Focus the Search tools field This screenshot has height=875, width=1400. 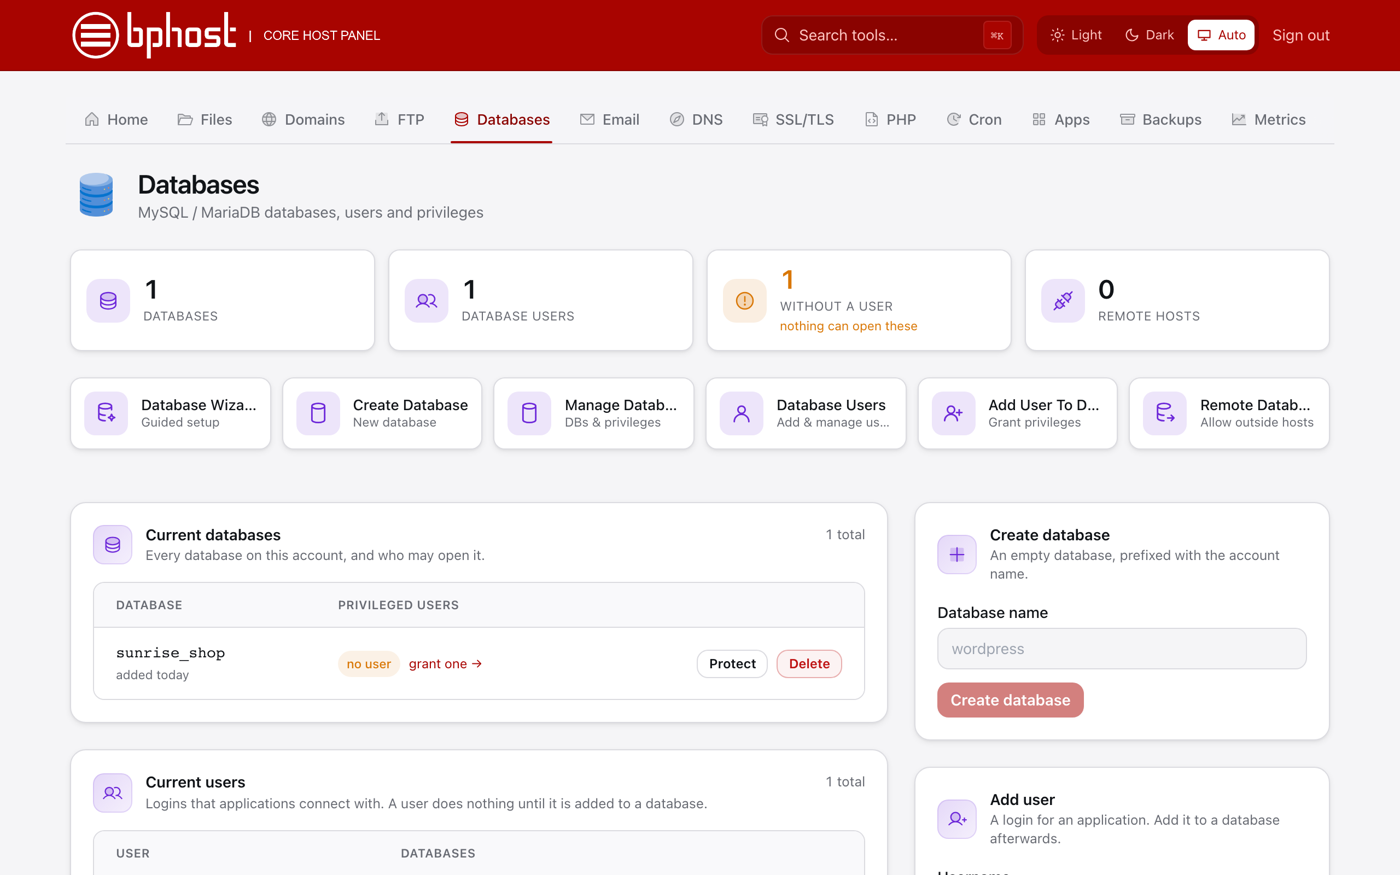coord(891,35)
